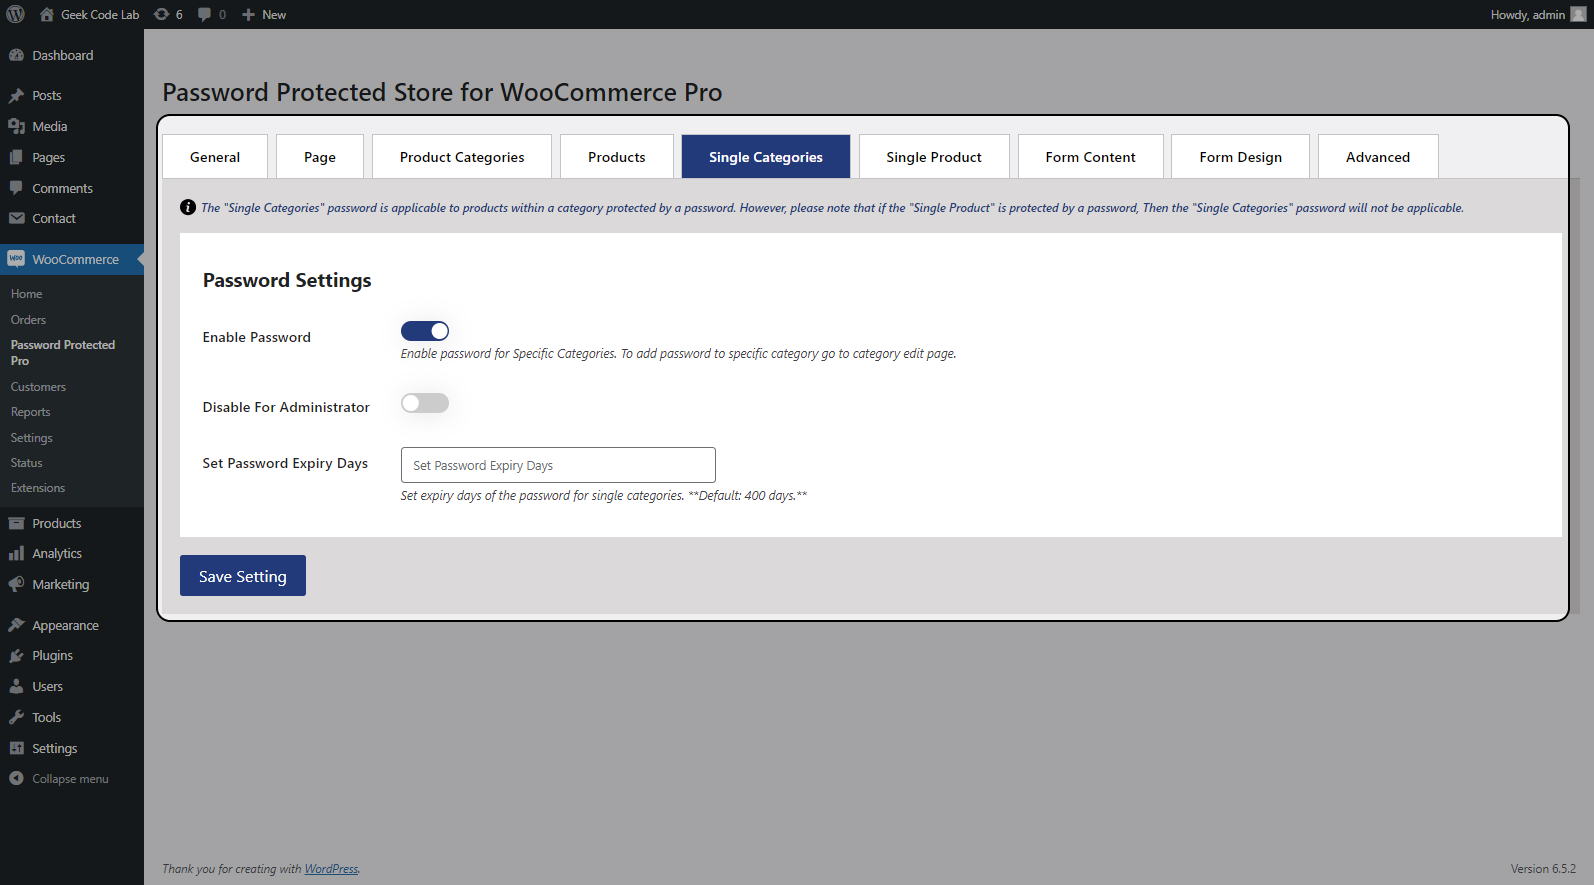Open the Page tab
Image resolution: width=1594 pixels, height=885 pixels.
pos(320,157)
